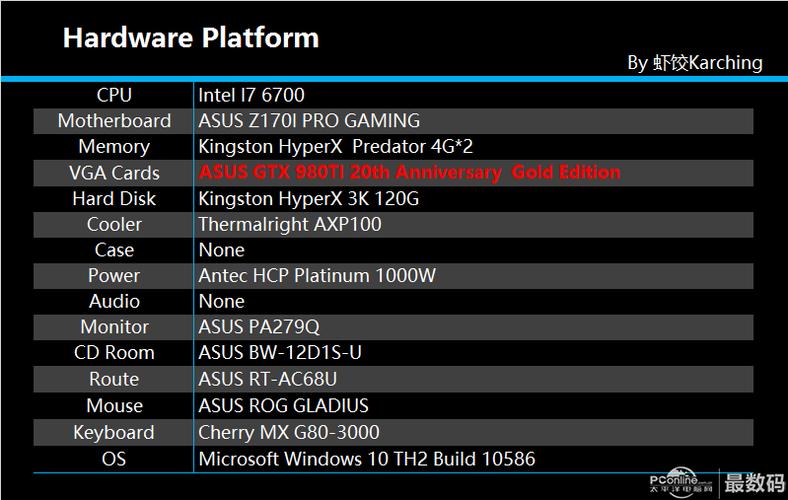Click Kingston HyperX Predator 4G*2 text
The height and width of the screenshot is (500, 788).
tap(336, 147)
